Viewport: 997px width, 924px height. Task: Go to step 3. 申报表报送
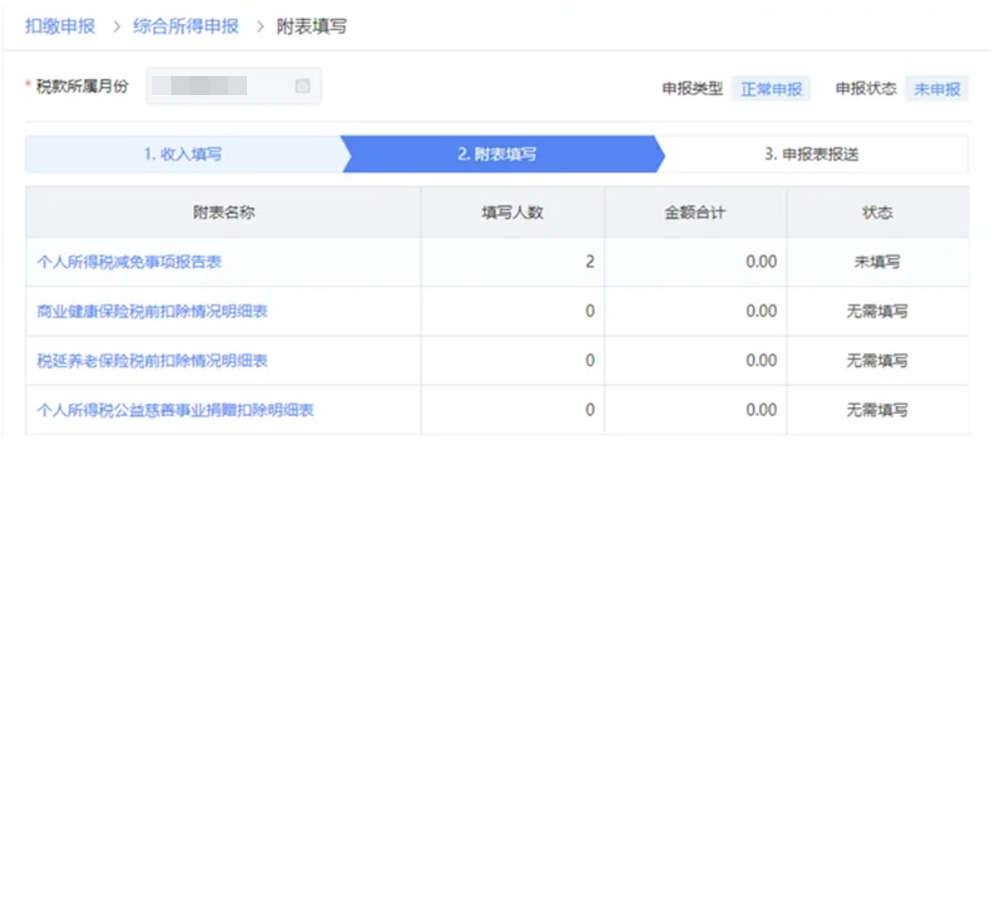(x=811, y=154)
